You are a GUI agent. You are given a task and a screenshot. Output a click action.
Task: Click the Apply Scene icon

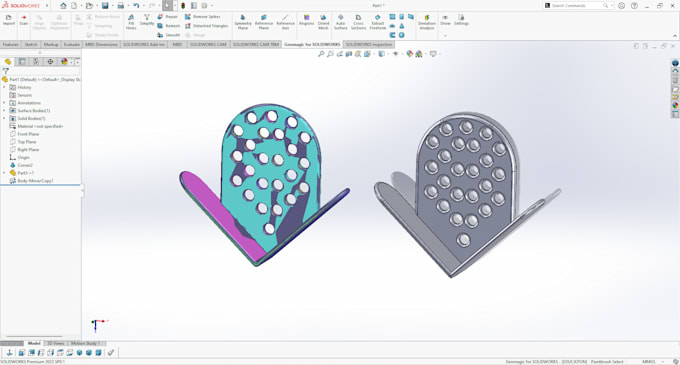coord(419,54)
